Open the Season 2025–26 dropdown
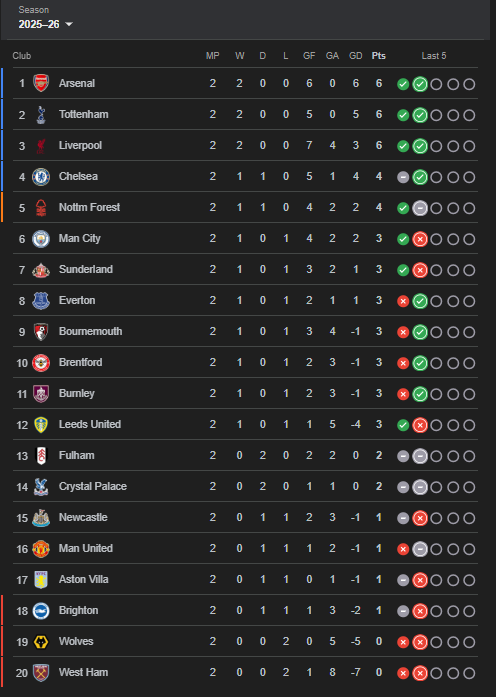The width and height of the screenshot is (496, 697). click(45, 18)
